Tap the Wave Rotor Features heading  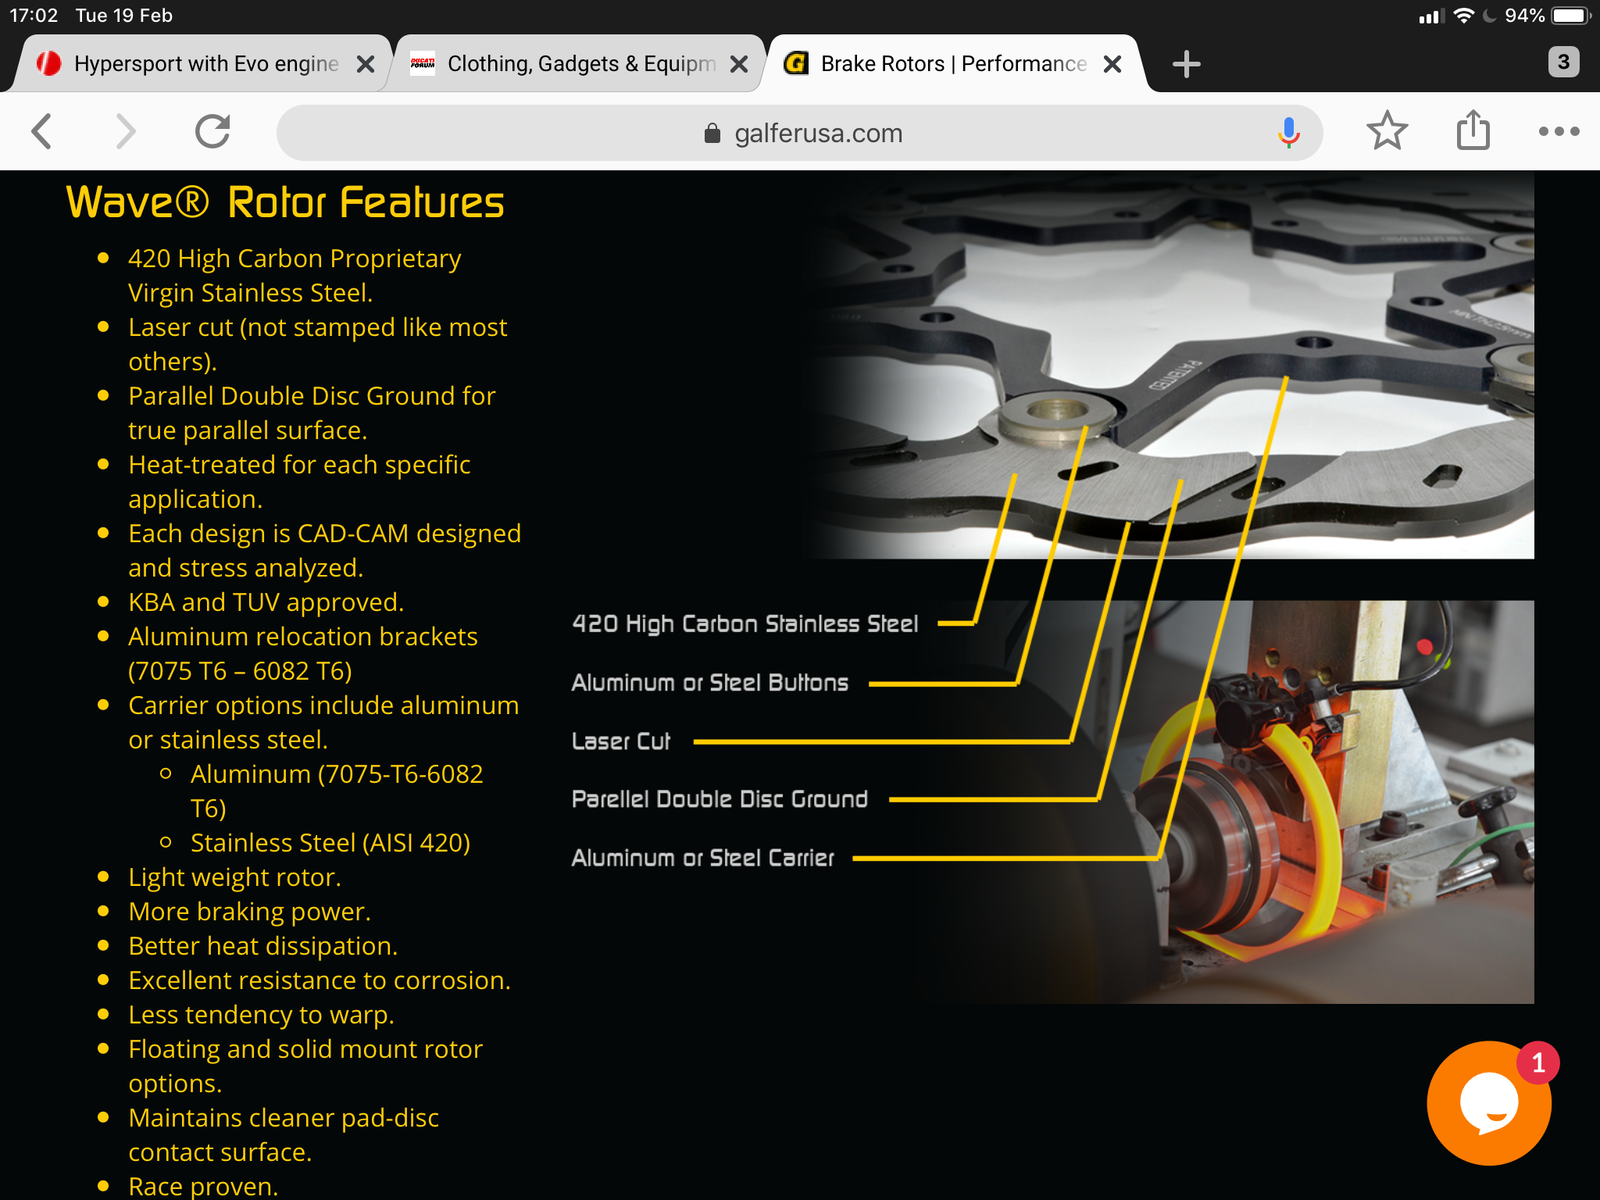pos(285,203)
